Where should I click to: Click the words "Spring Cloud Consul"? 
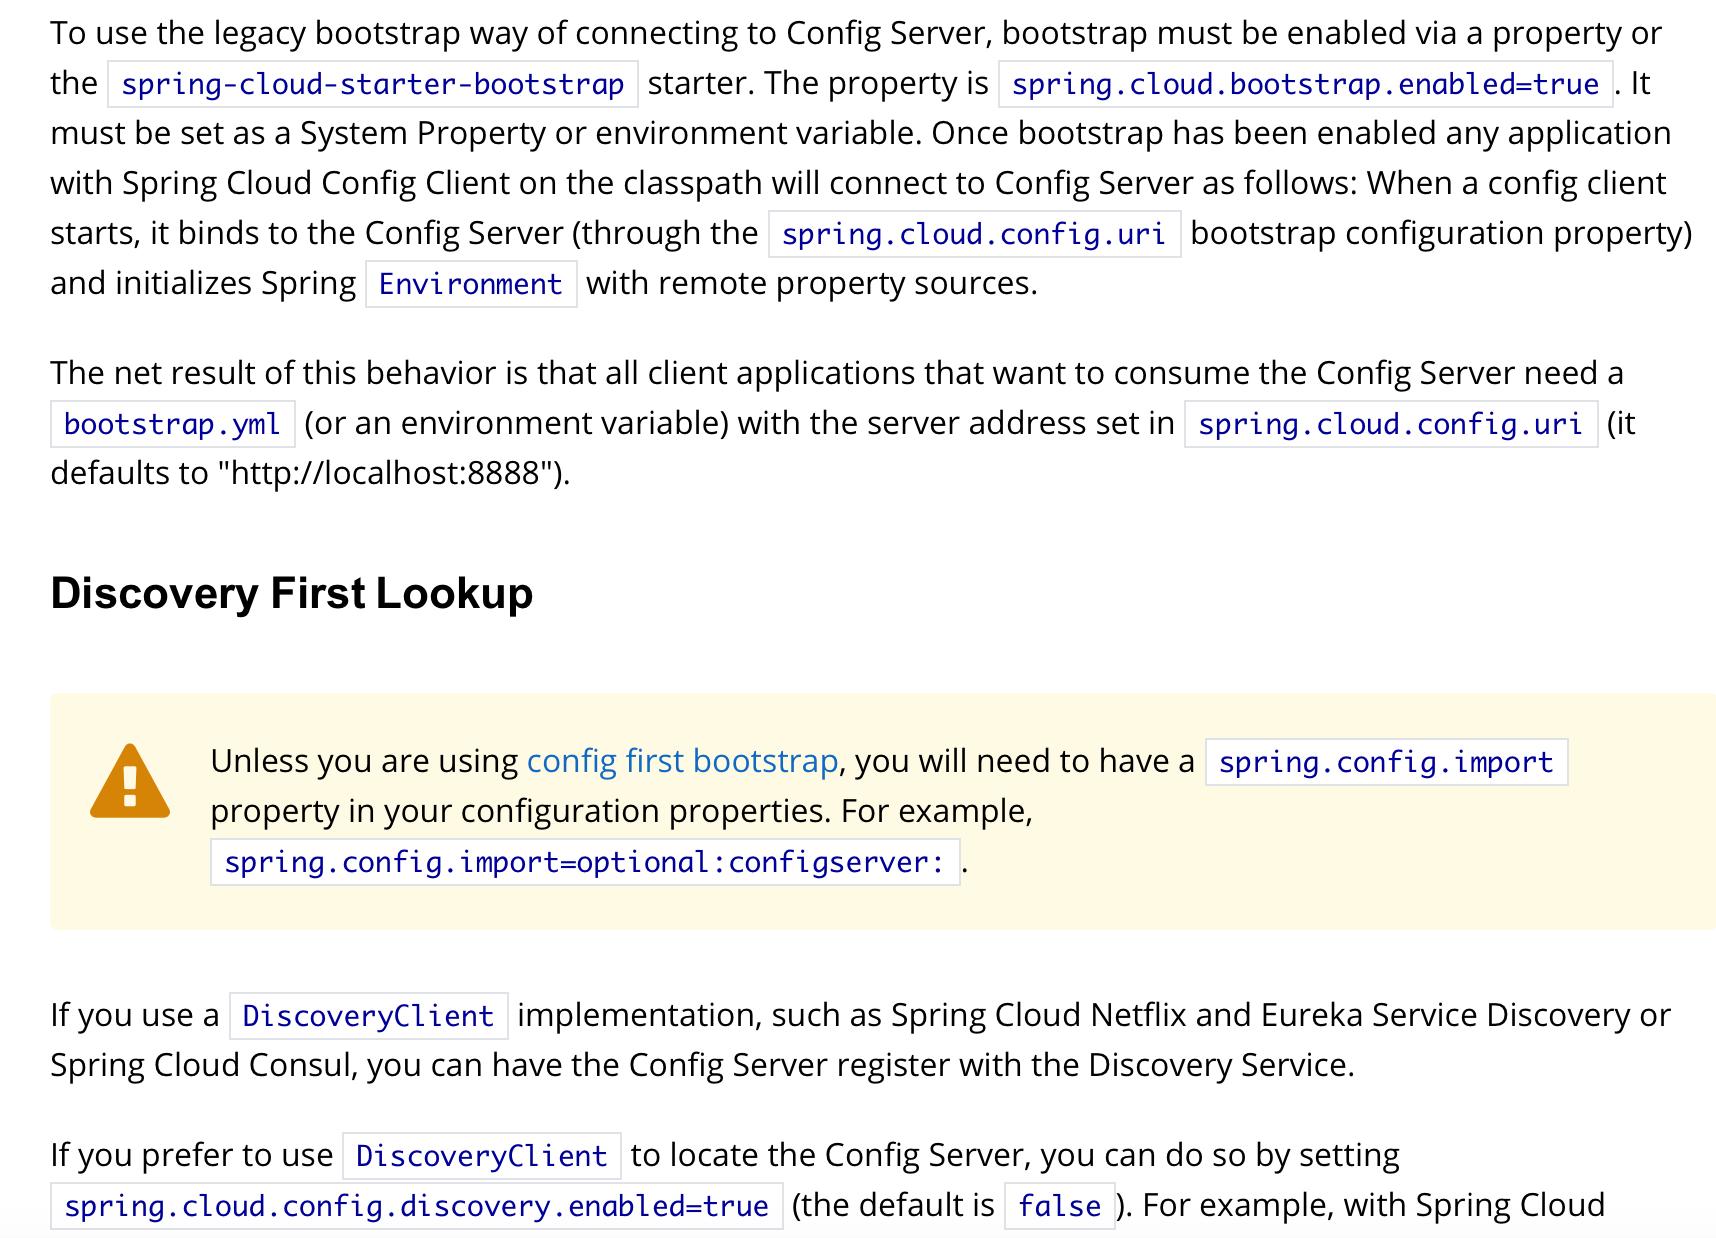pyautogui.click(x=202, y=1065)
